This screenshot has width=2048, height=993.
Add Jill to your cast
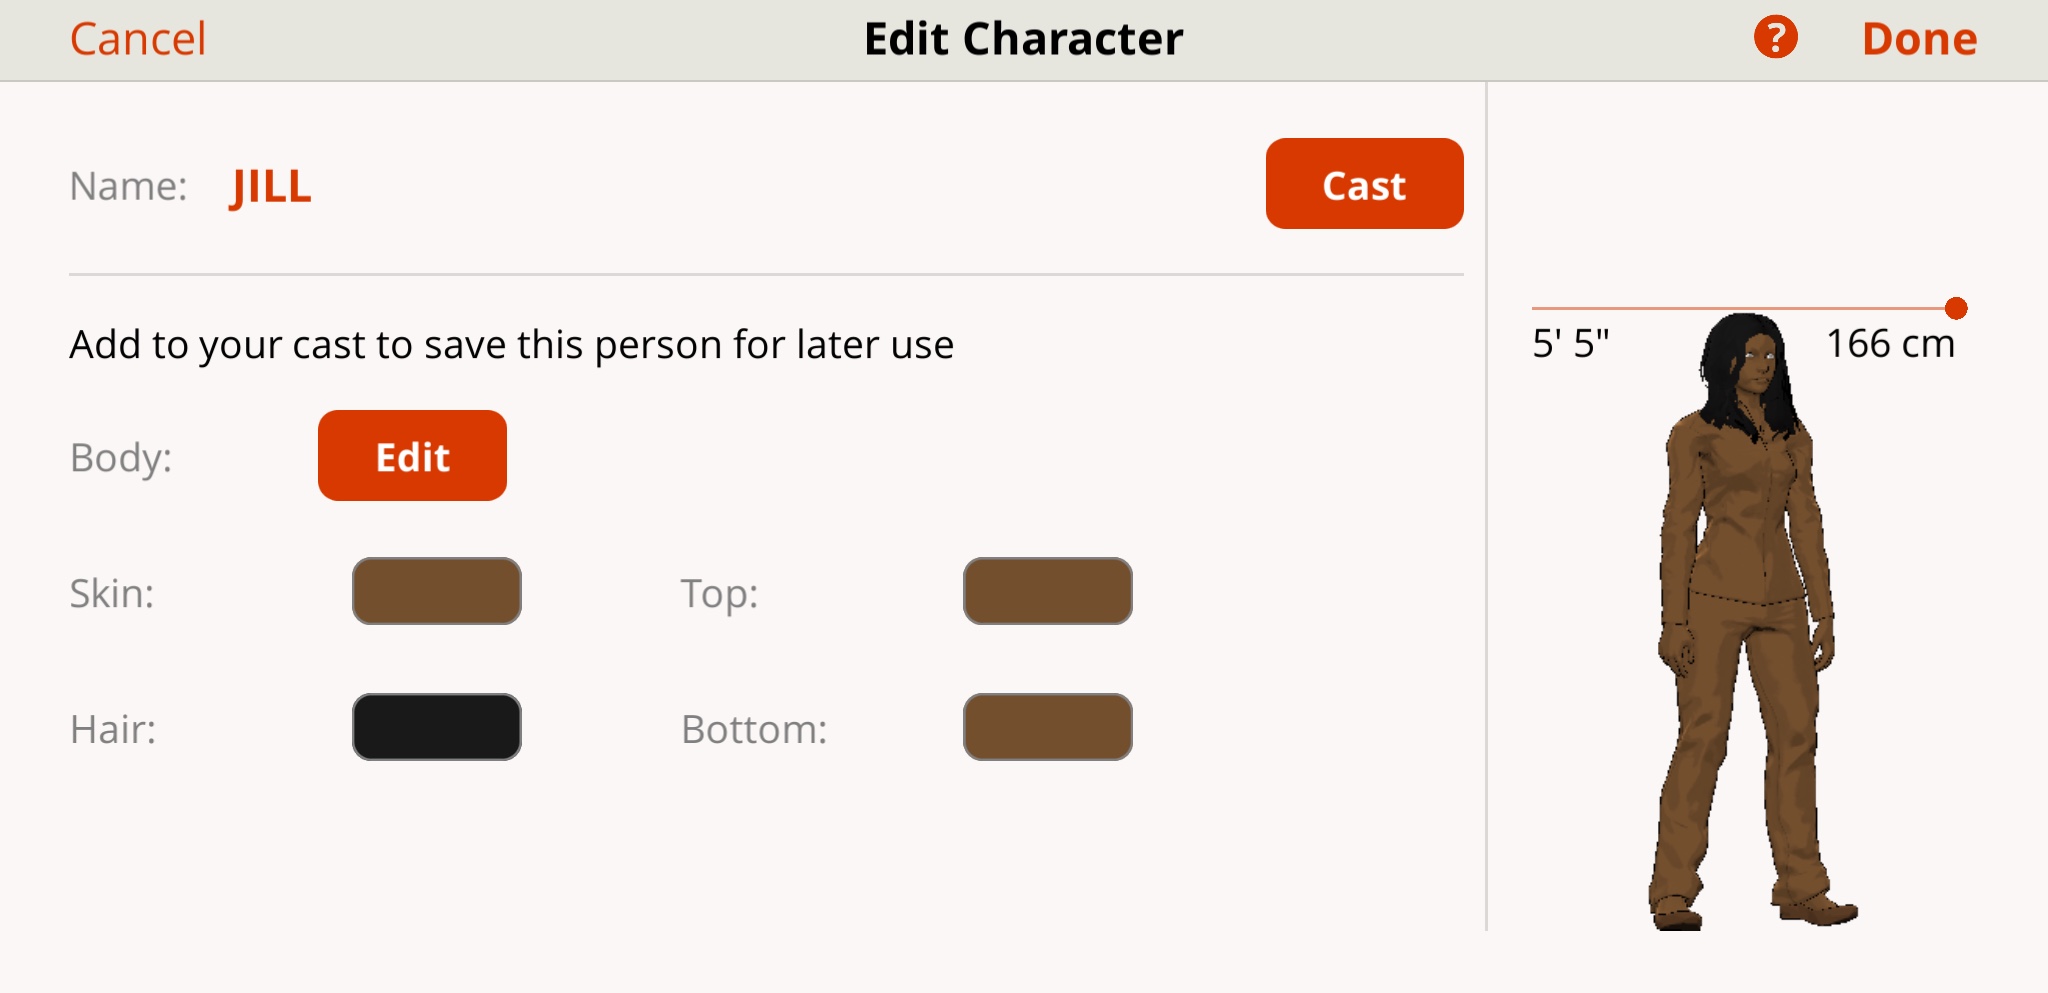(1364, 184)
